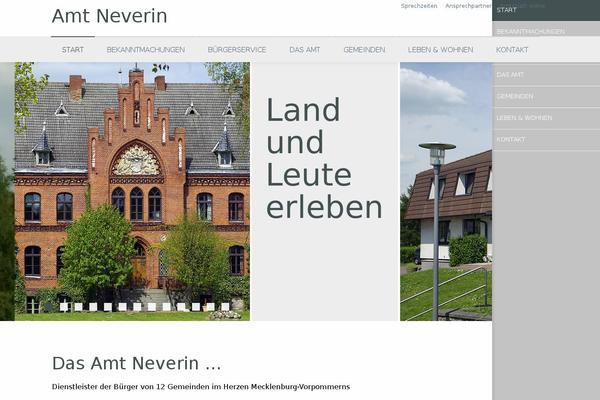Image resolution: width=600 pixels, height=400 pixels.
Task: Click the 'Land und Leute erleben' slogan text
Action: [x=324, y=158]
